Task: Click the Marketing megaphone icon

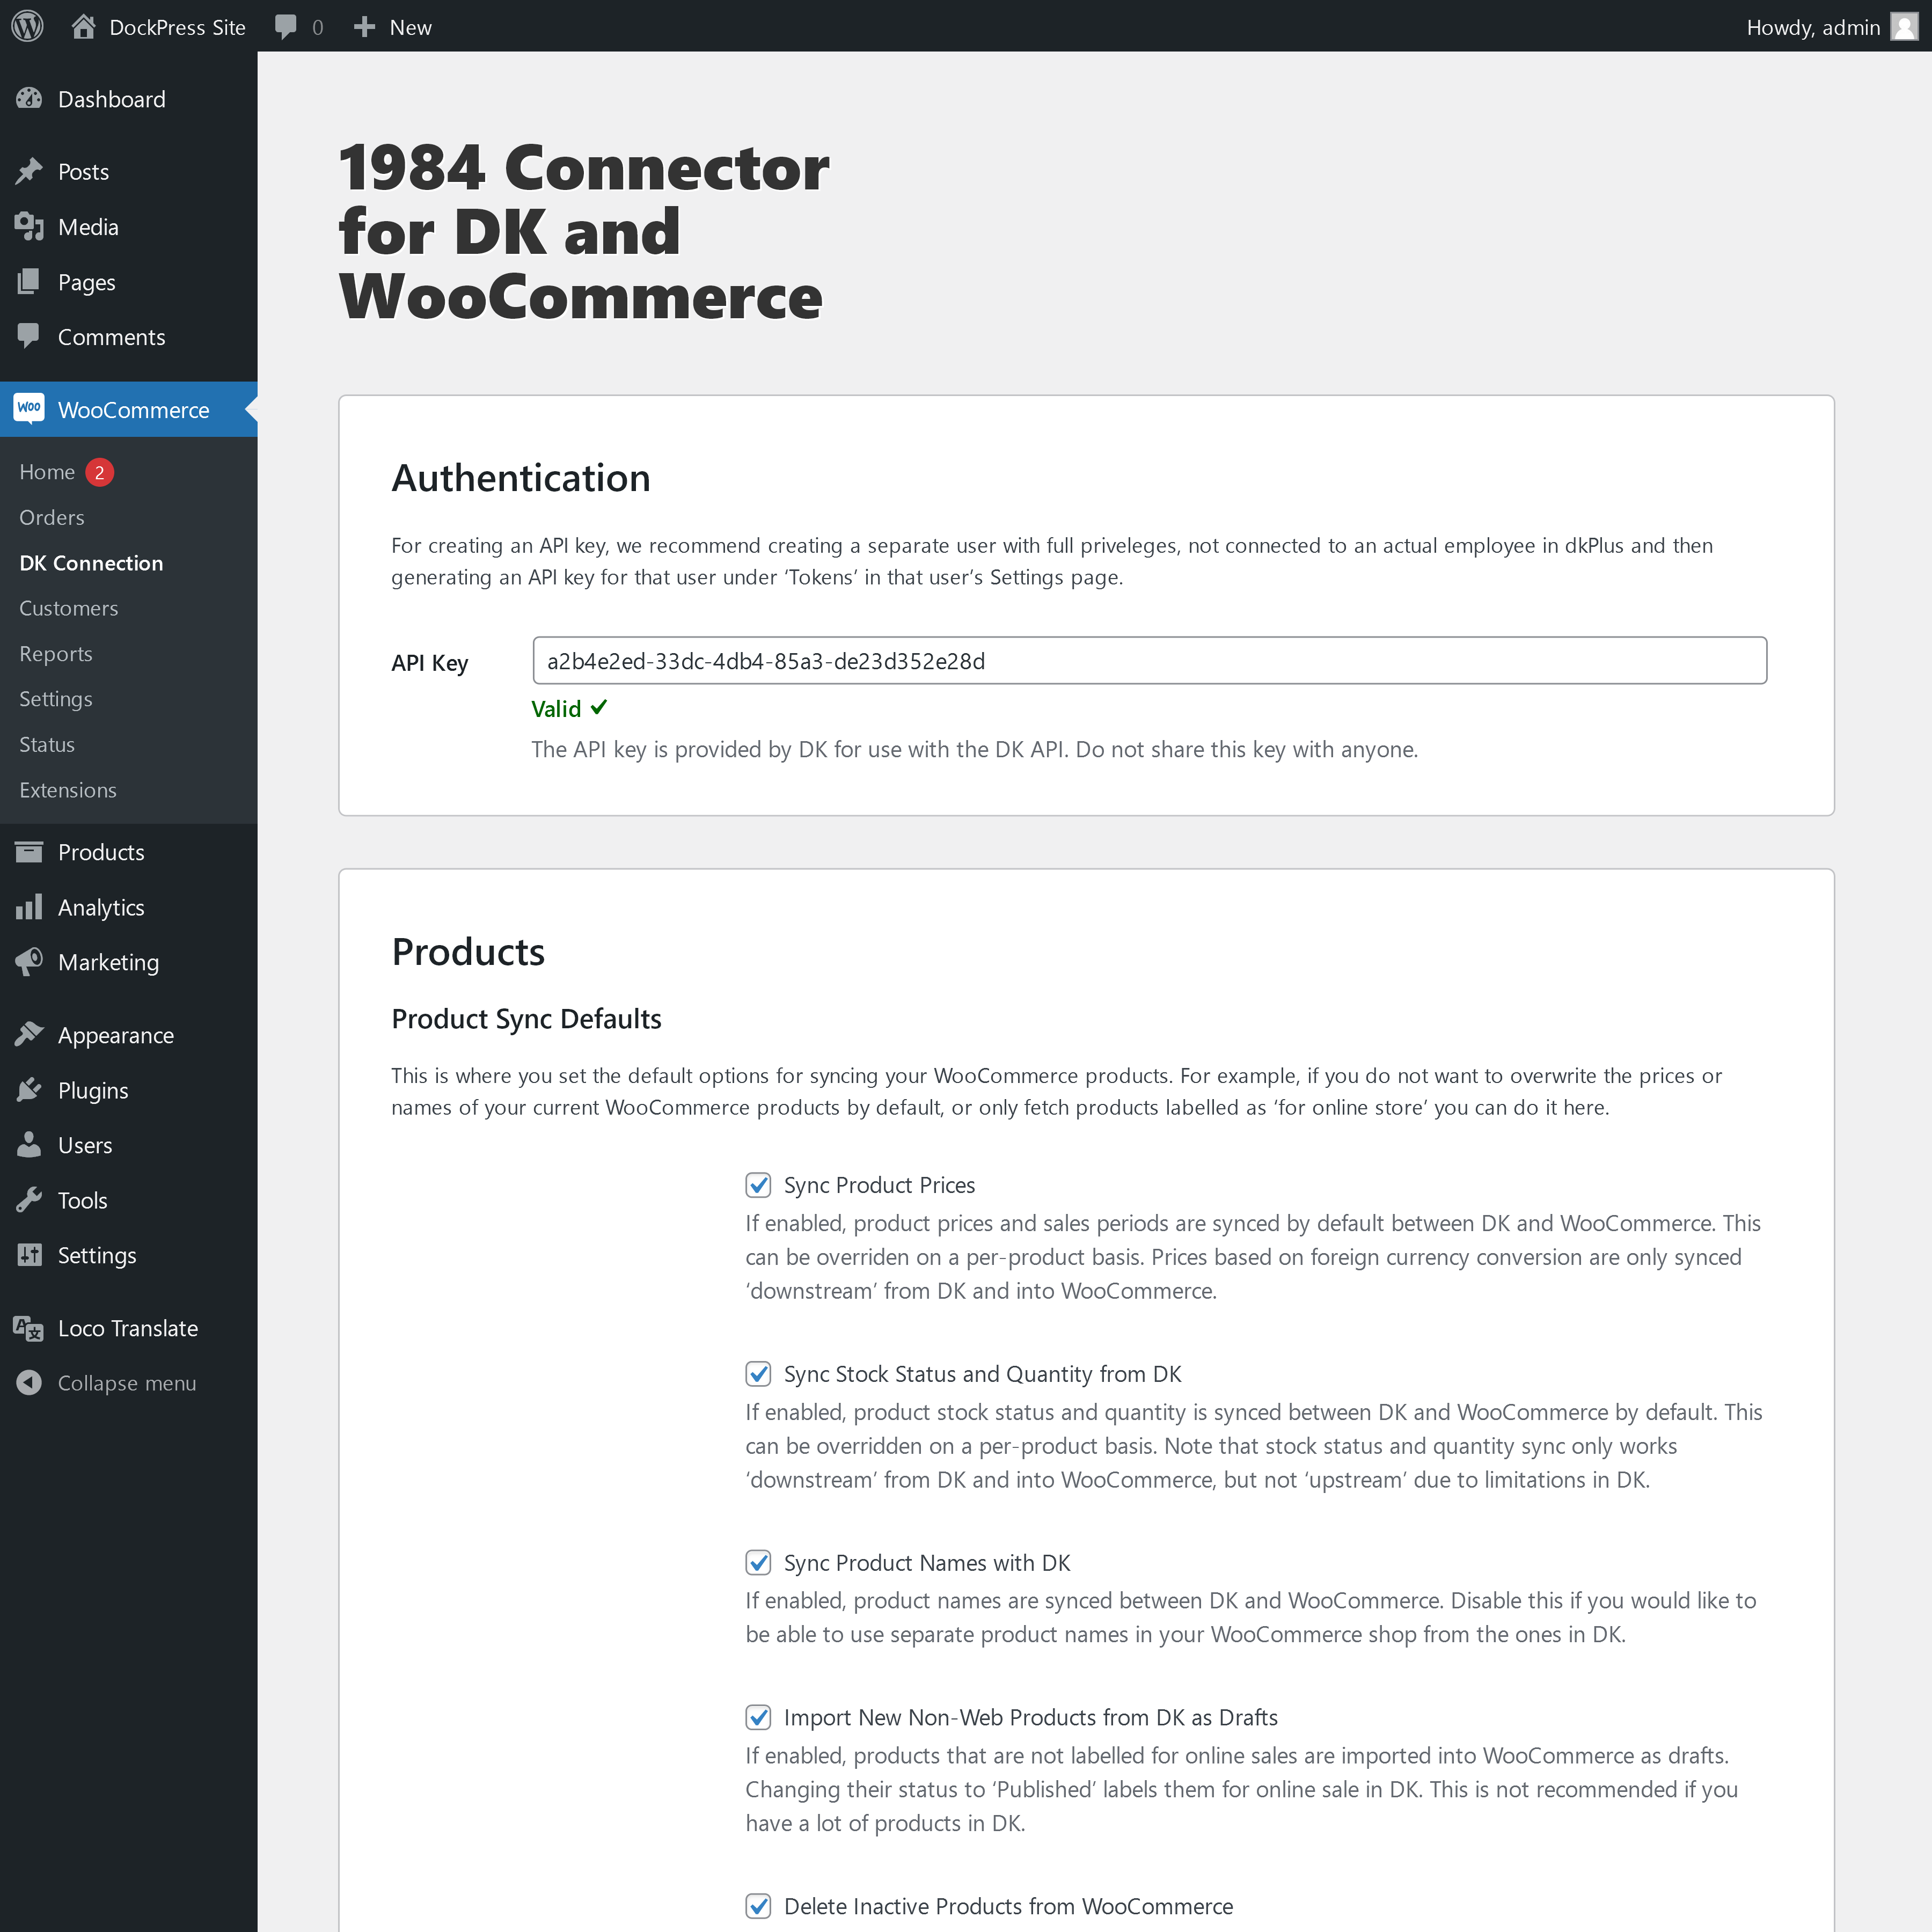Action: tap(29, 962)
